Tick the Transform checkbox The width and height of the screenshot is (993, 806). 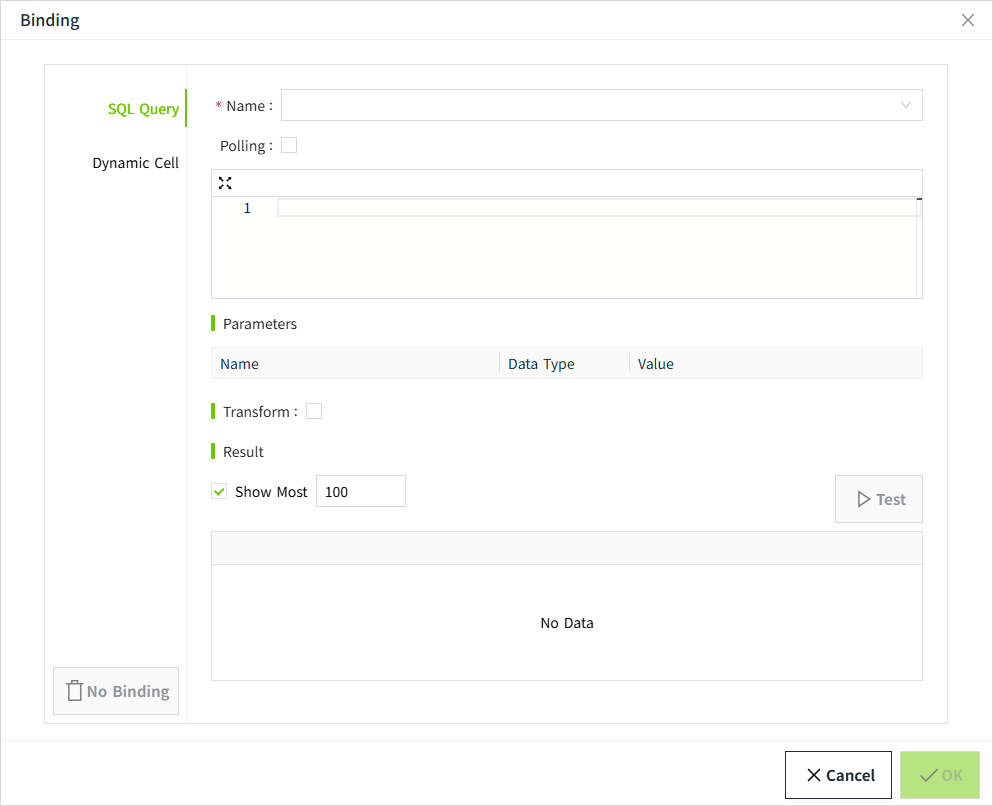pyautogui.click(x=314, y=411)
